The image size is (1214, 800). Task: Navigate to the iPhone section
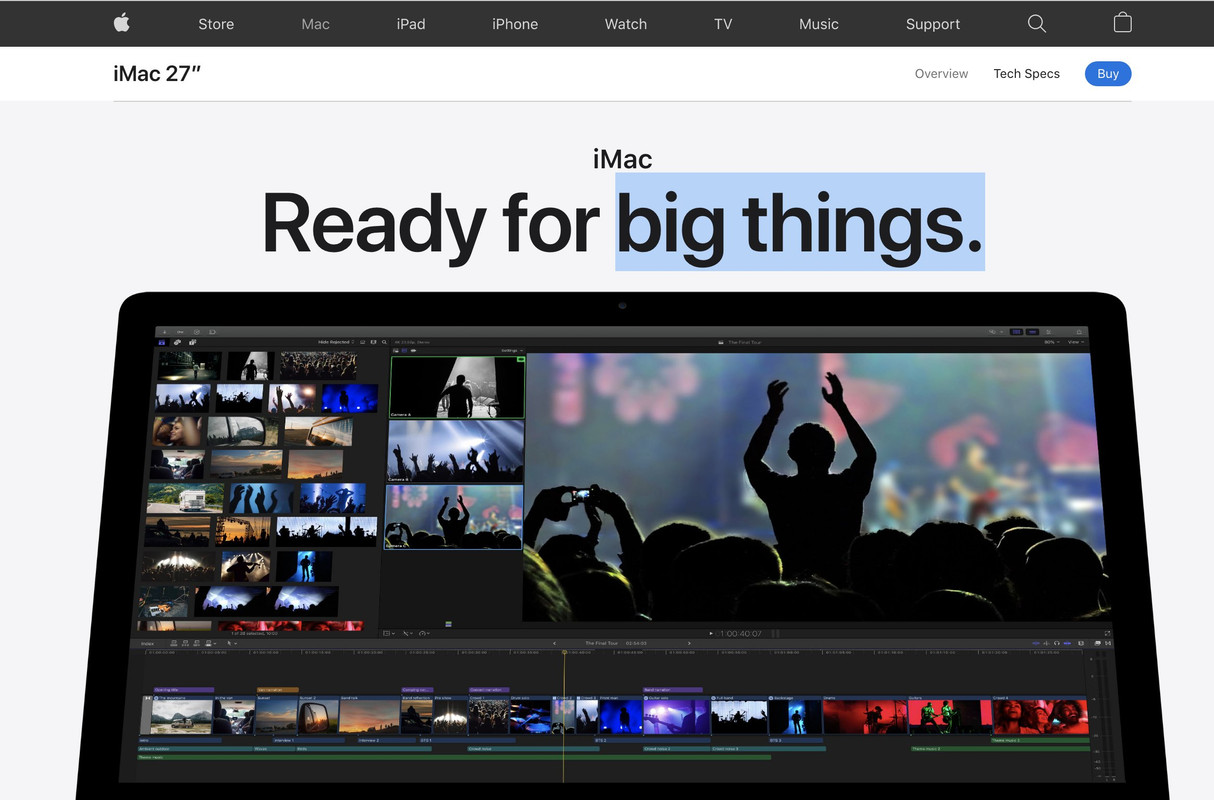point(515,24)
